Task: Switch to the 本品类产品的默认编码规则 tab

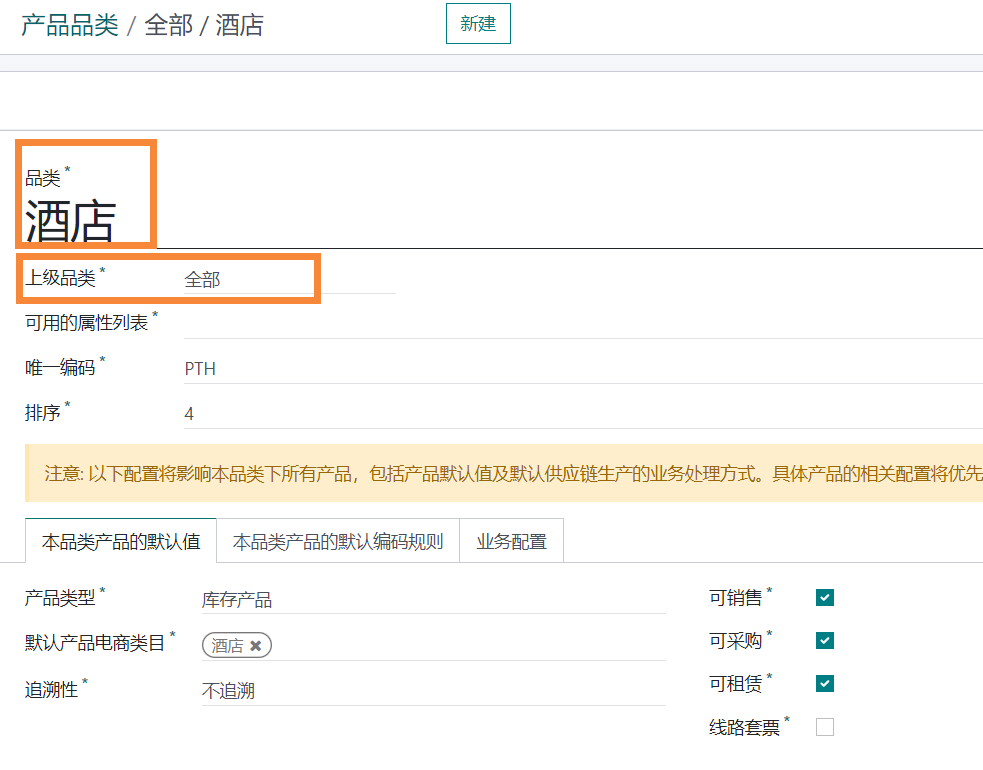Action: point(337,542)
